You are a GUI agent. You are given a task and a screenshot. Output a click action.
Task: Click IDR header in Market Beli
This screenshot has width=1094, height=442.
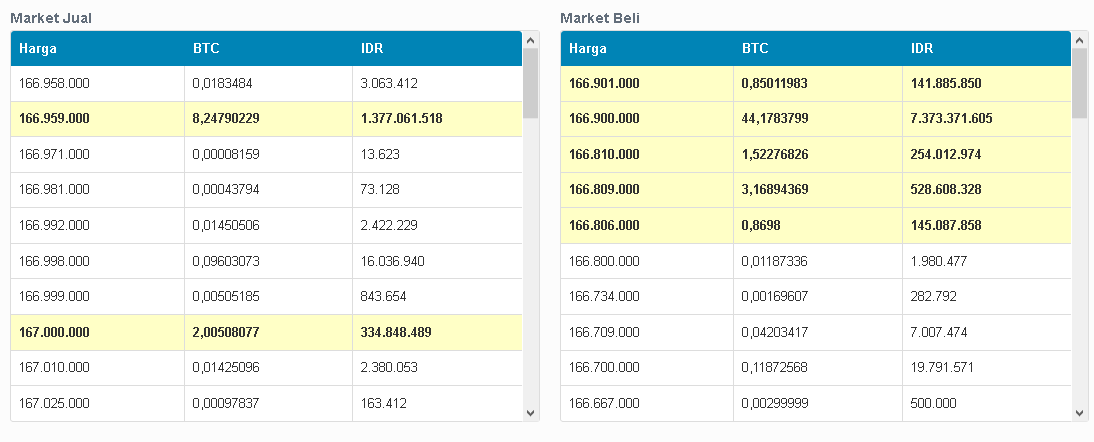tap(922, 48)
